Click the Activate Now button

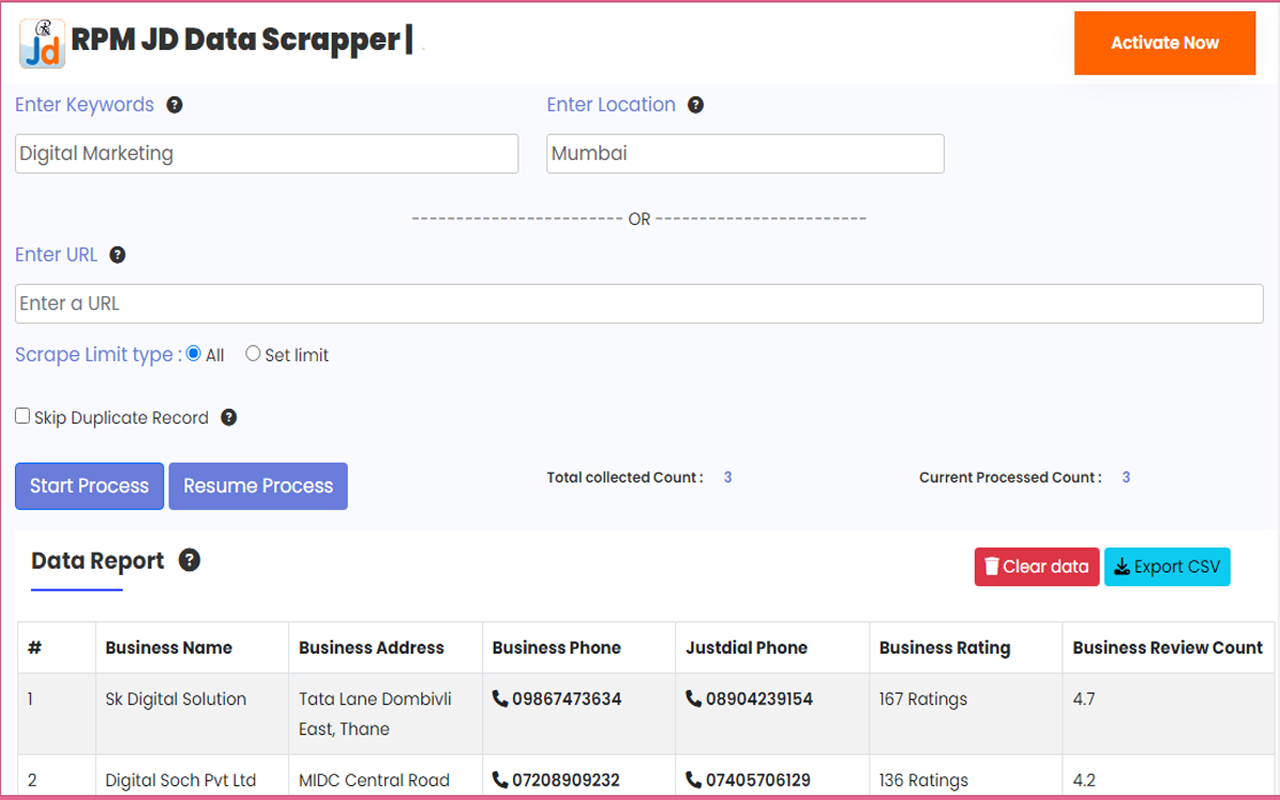[x=1165, y=43]
